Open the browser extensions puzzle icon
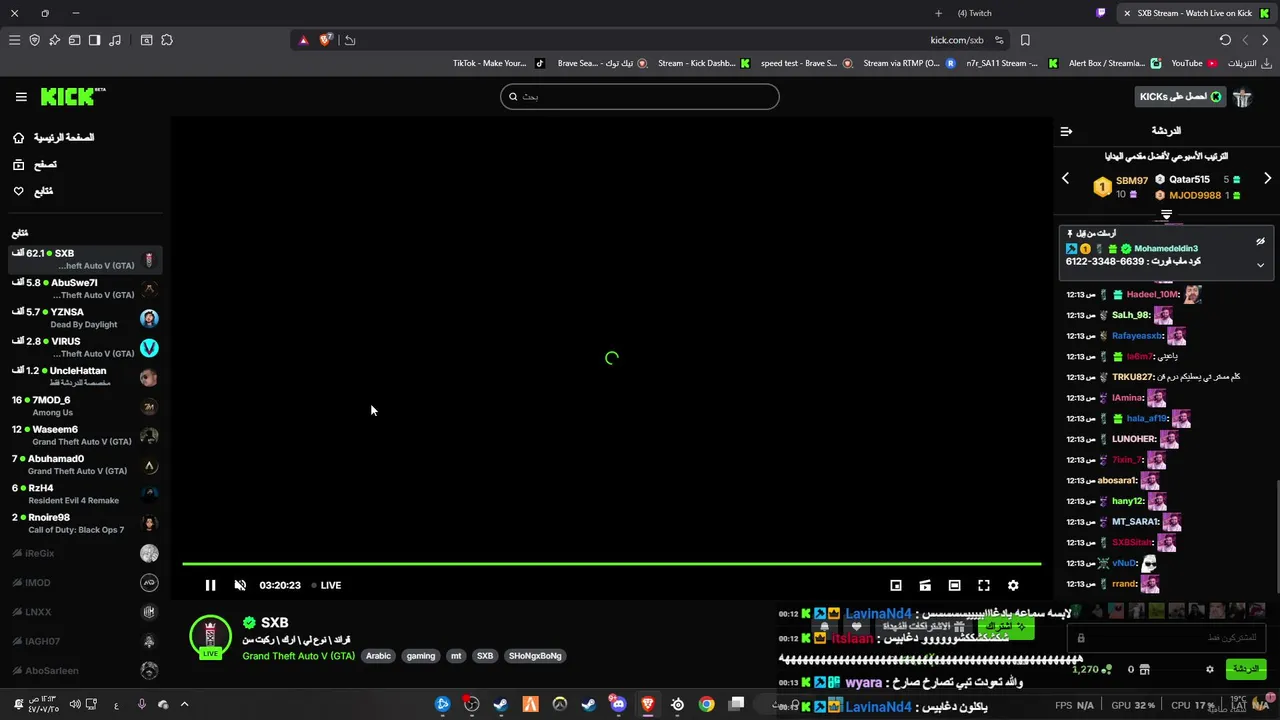The width and height of the screenshot is (1280, 720). click(167, 40)
